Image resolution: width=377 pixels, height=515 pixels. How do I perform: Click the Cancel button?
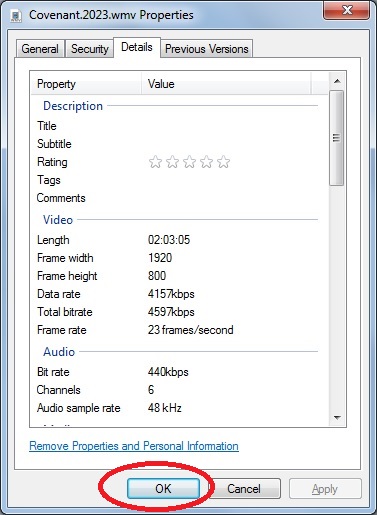point(244,489)
